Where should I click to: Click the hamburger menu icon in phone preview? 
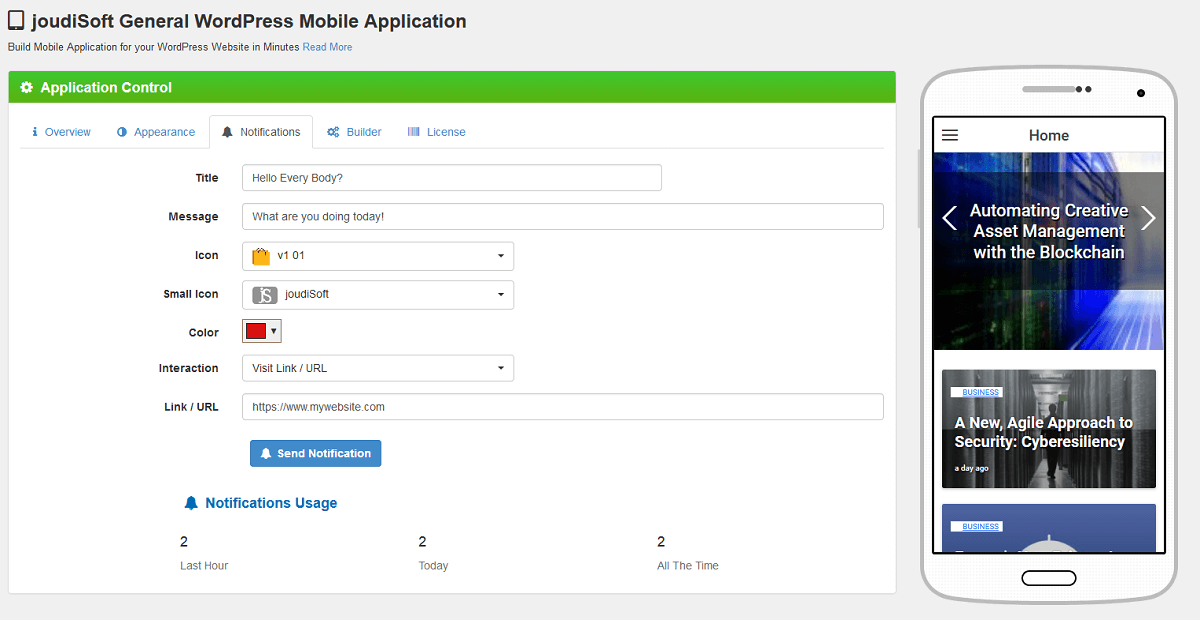coord(950,135)
